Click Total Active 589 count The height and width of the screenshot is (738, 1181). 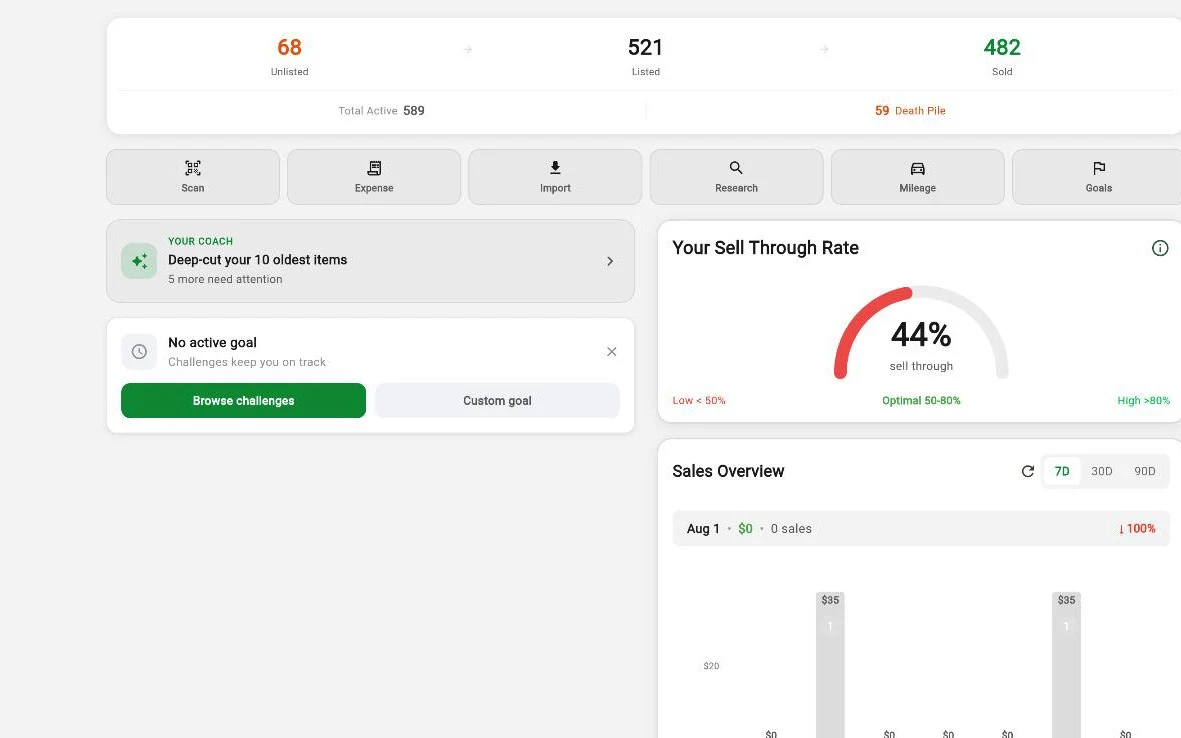[381, 111]
